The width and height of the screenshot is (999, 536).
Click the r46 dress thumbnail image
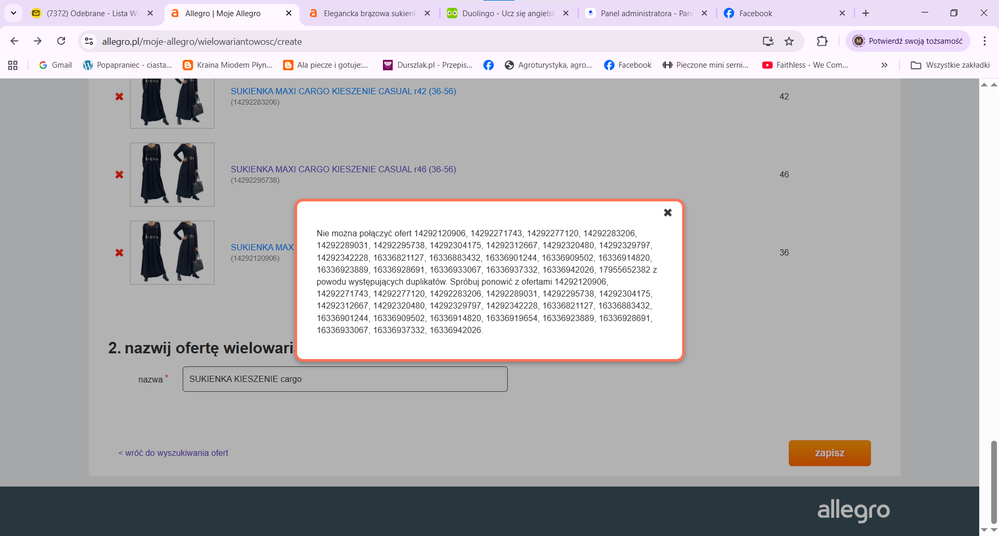[158, 175]
